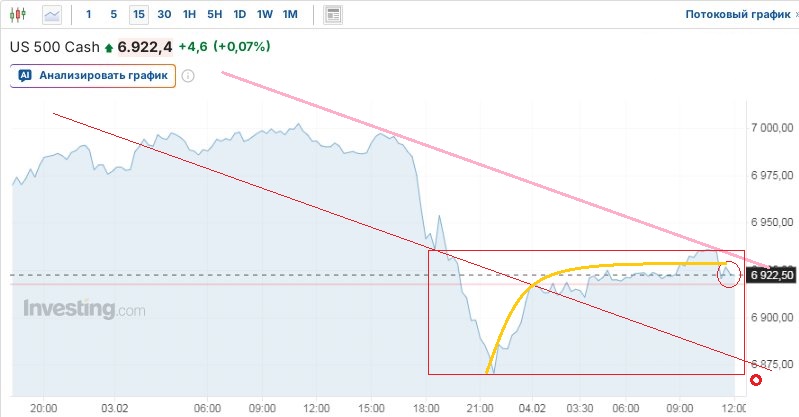Viewport: 799px width, 417px height.
Task: Choose the 1D interval
Action: tap(239, 15)
